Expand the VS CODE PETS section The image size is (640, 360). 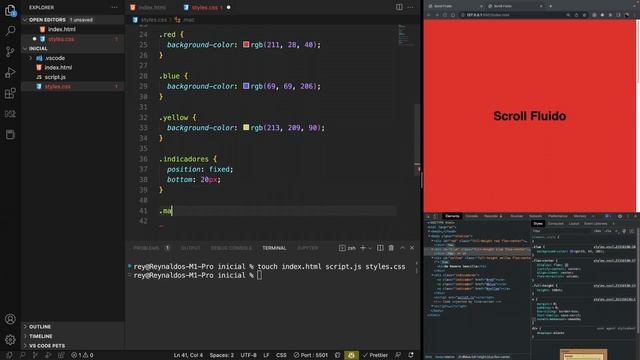coord(47,346)
